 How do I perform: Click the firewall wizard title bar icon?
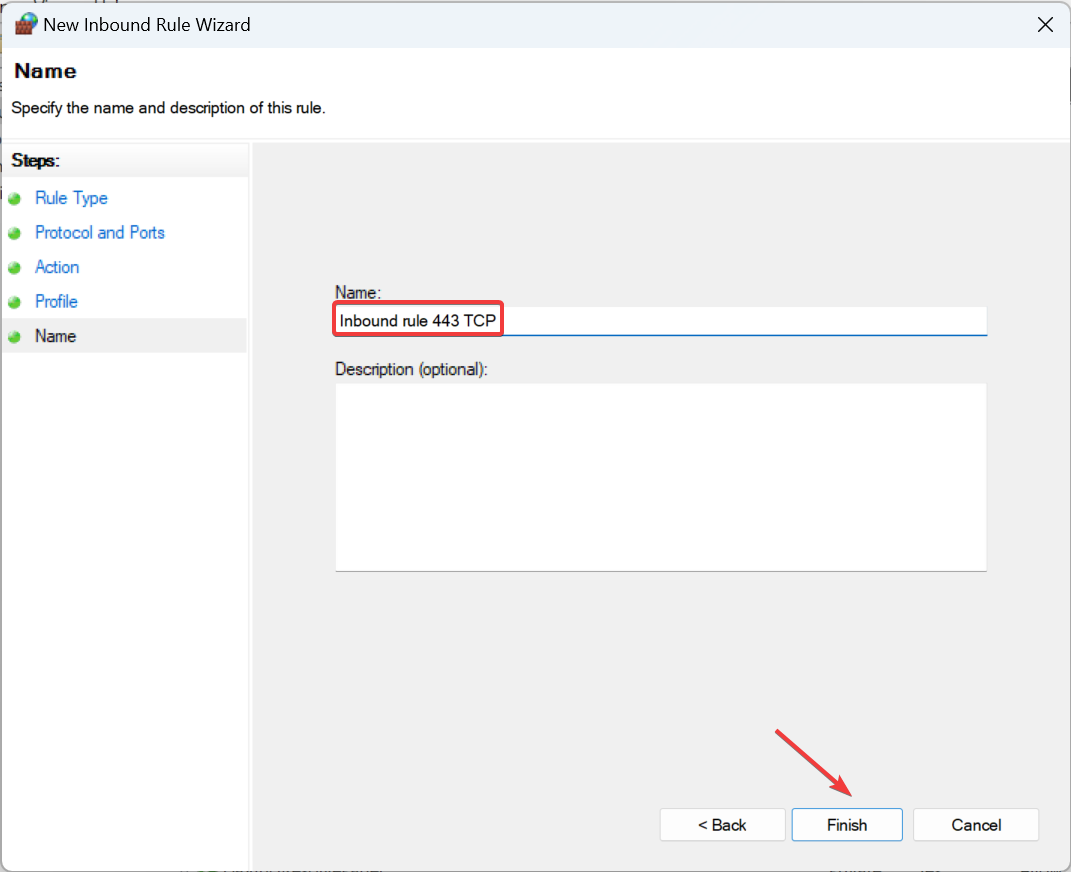click(25, 24)
